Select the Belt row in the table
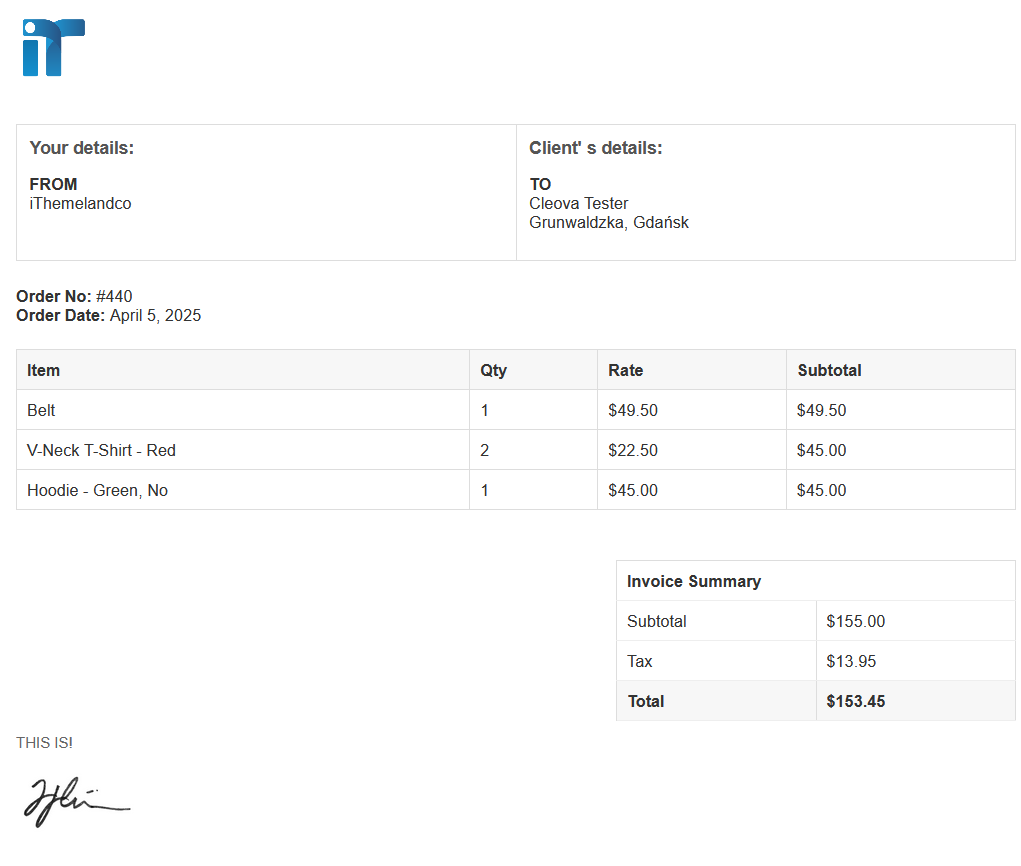Viewport: 1021px width, 866px height. click(x=41, y=410)
